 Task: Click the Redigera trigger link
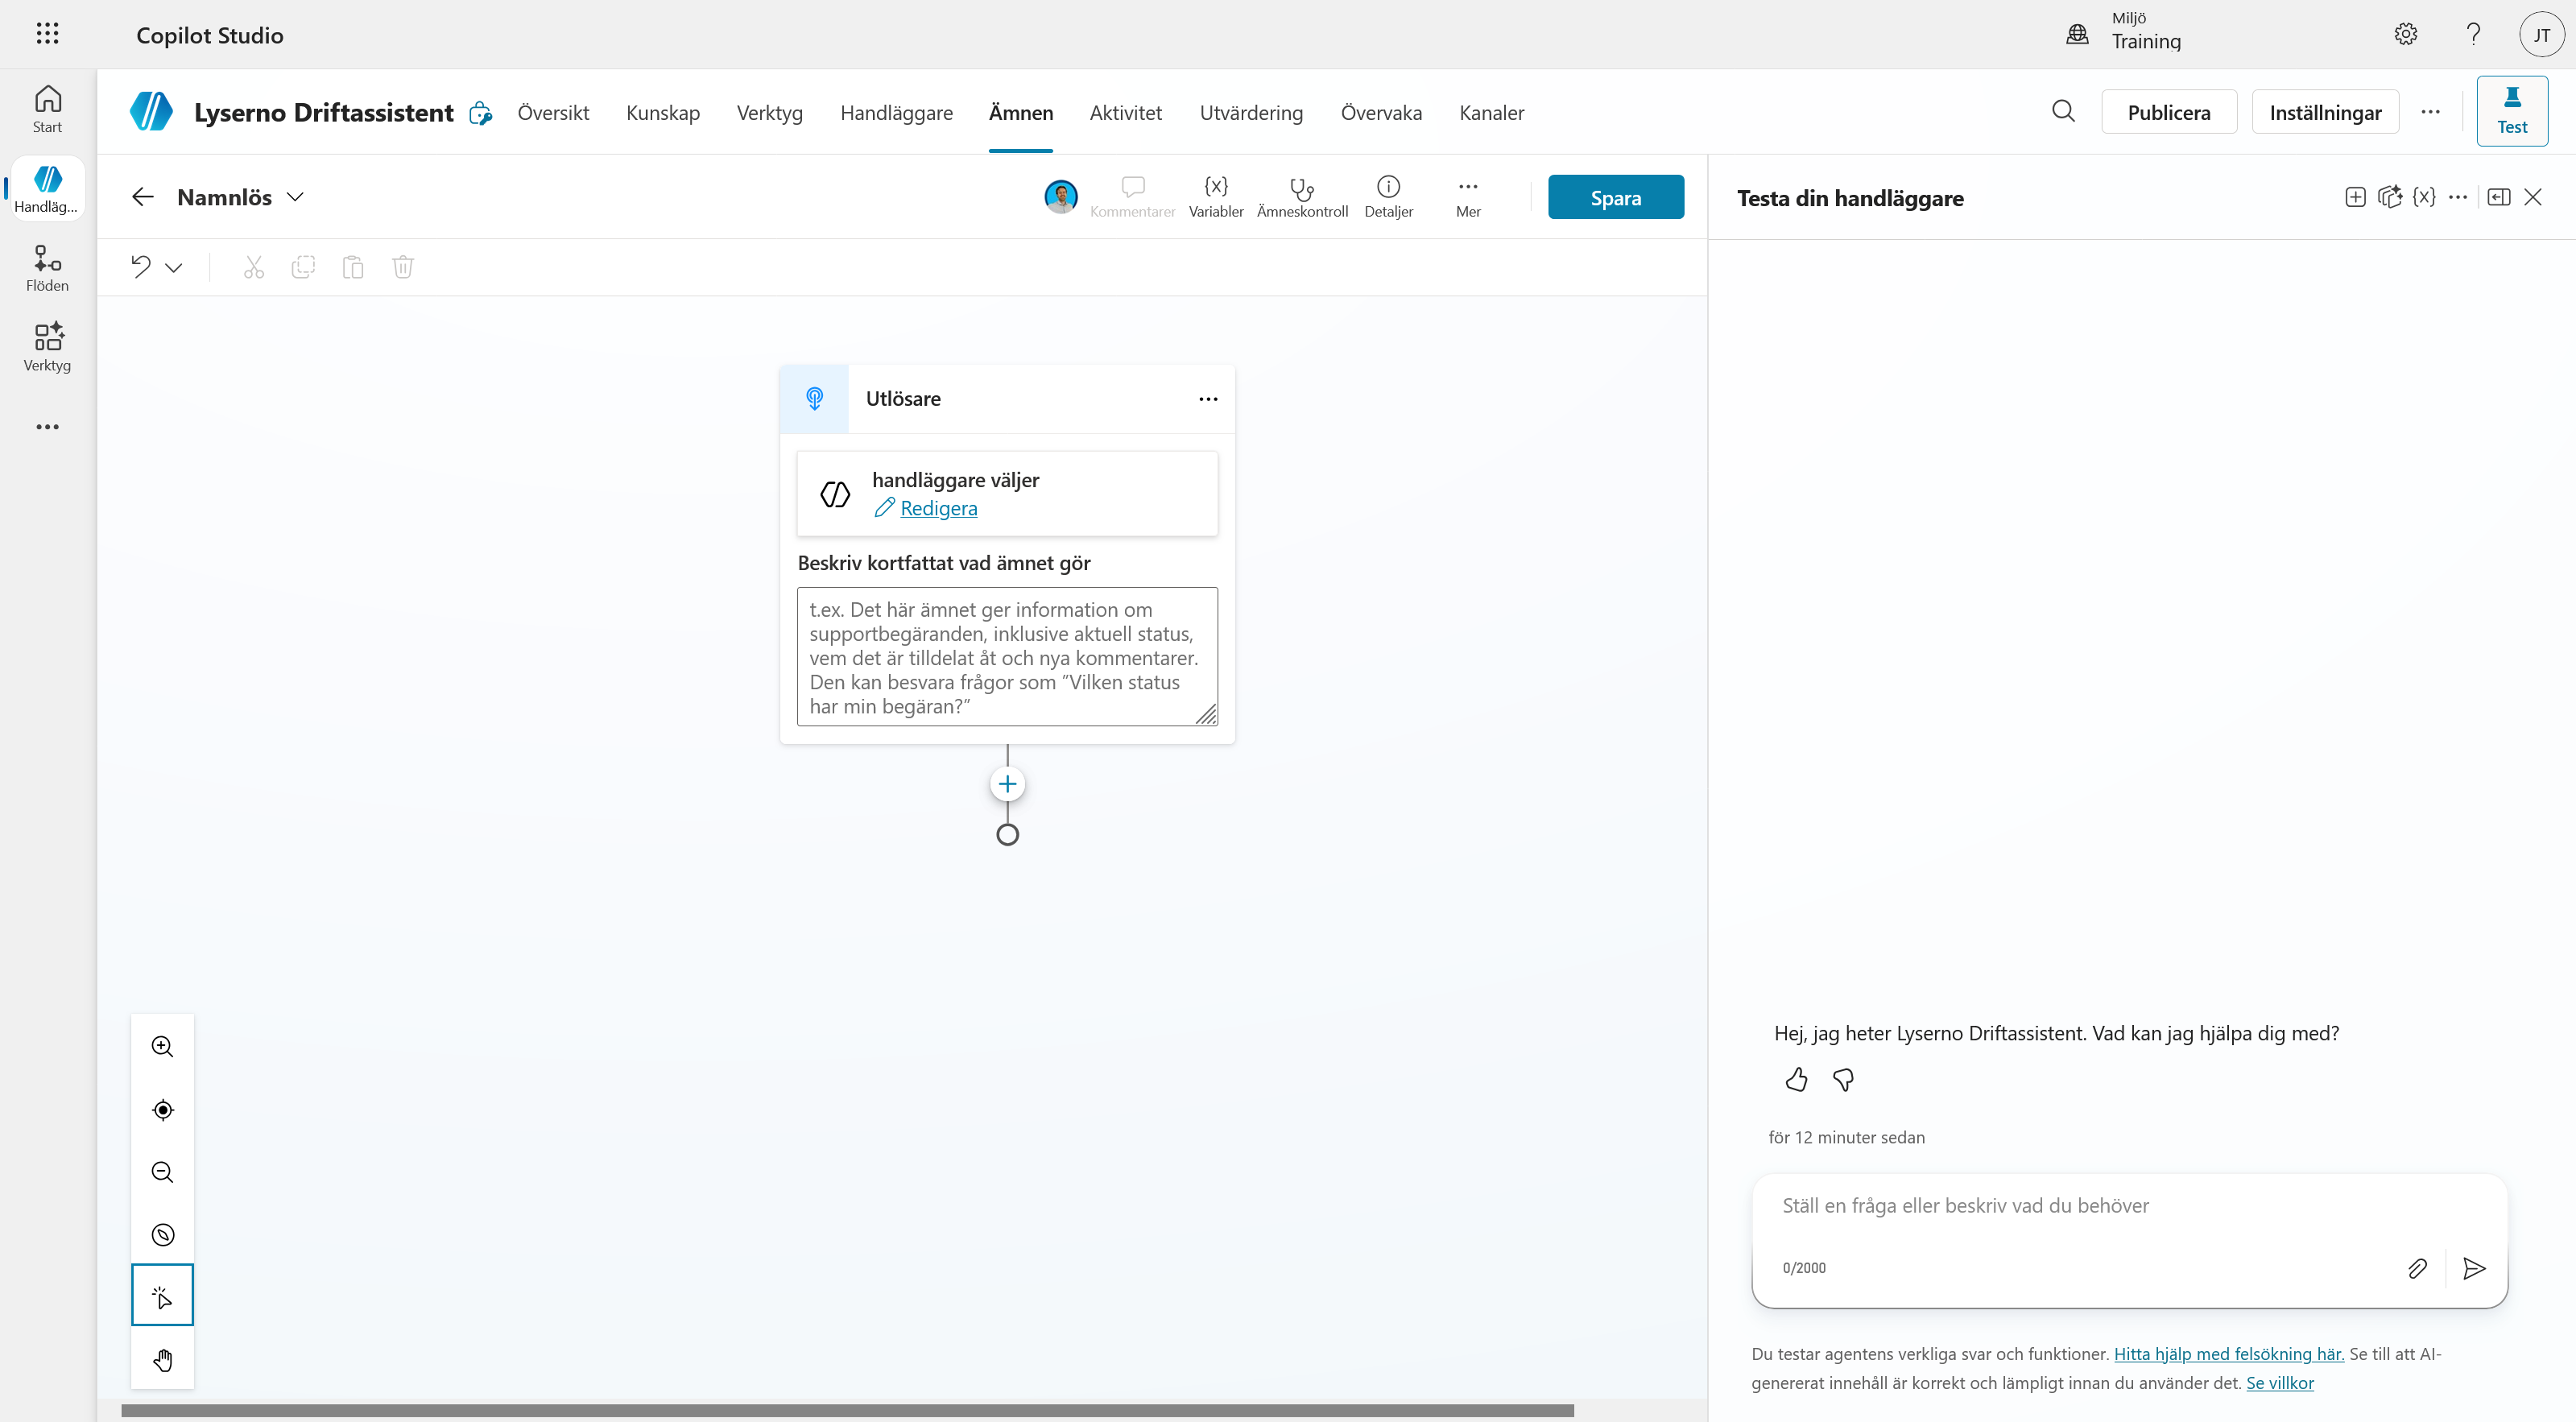938,508
